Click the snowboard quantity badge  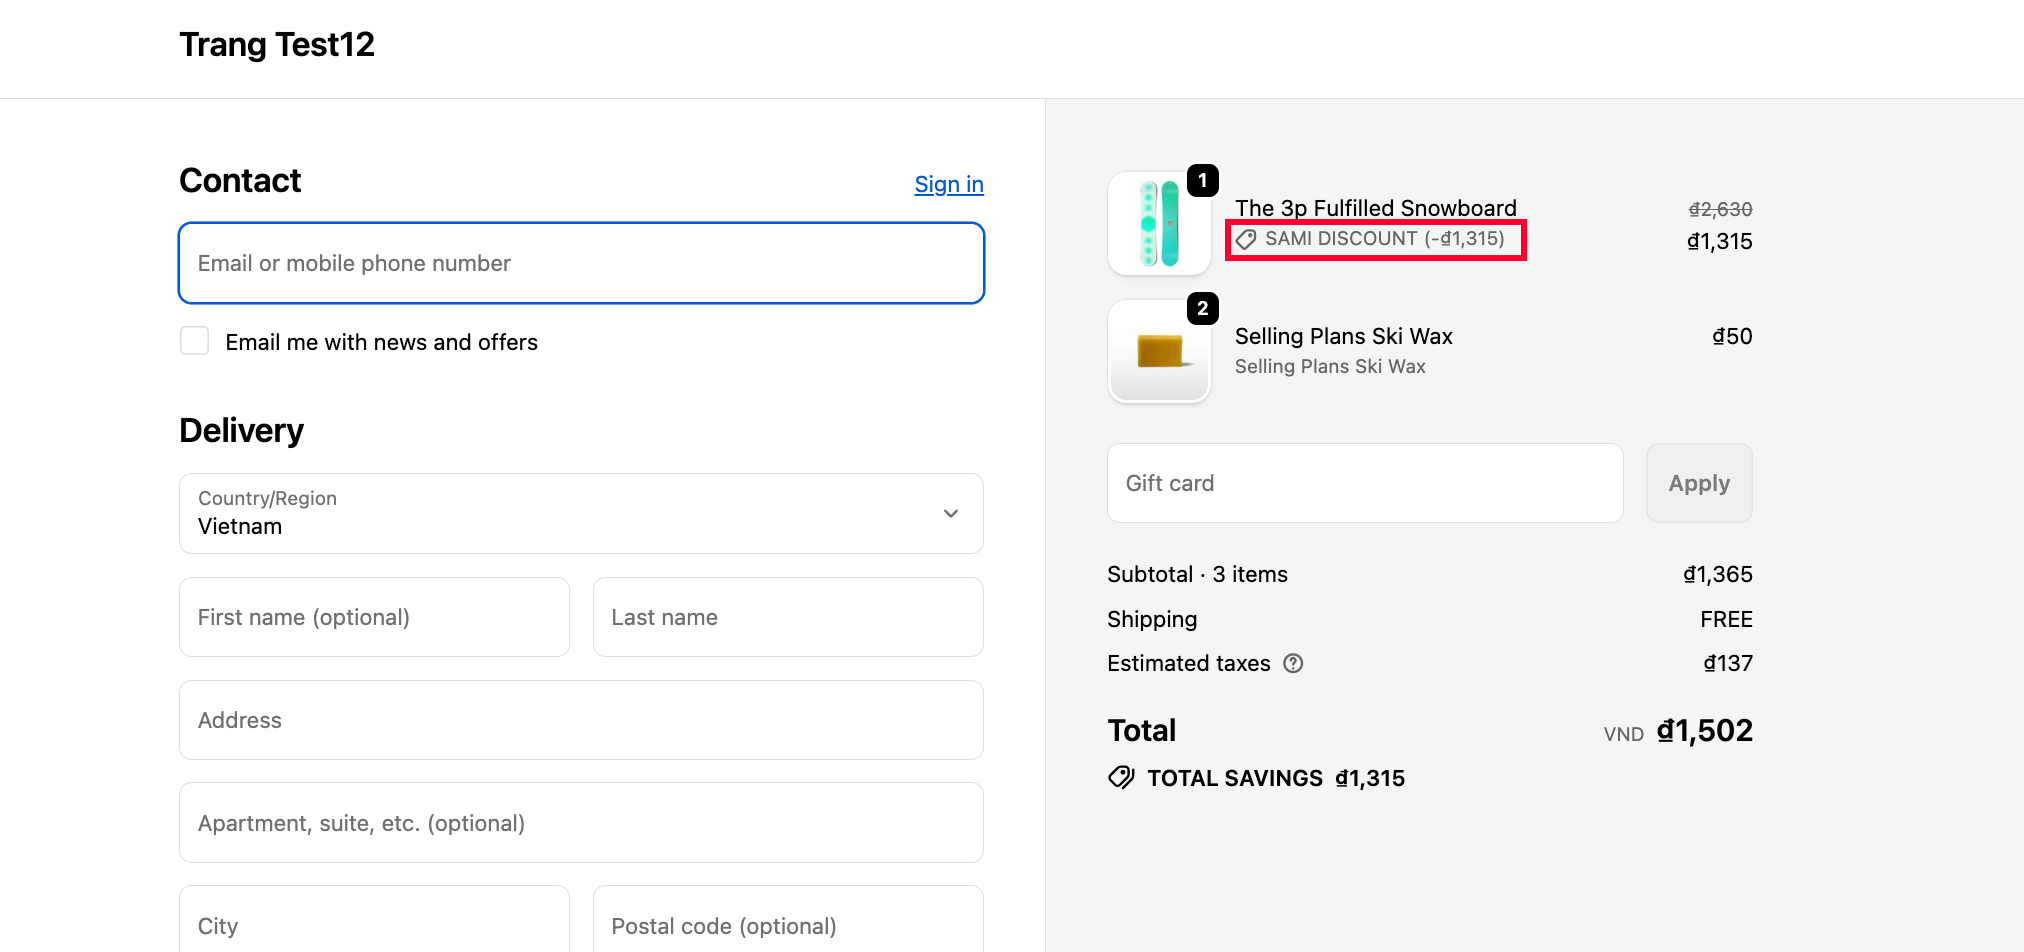coord(1202,181)
